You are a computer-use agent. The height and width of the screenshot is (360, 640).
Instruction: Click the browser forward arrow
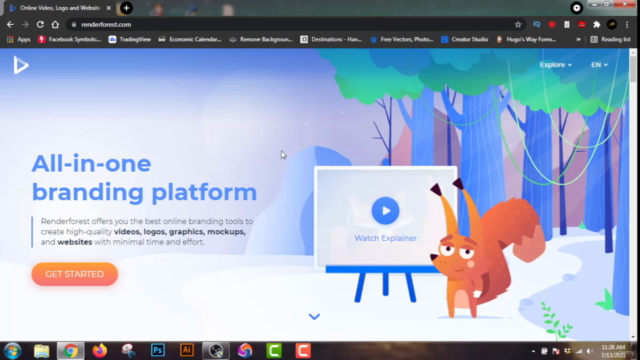click(x=25, y=24)
